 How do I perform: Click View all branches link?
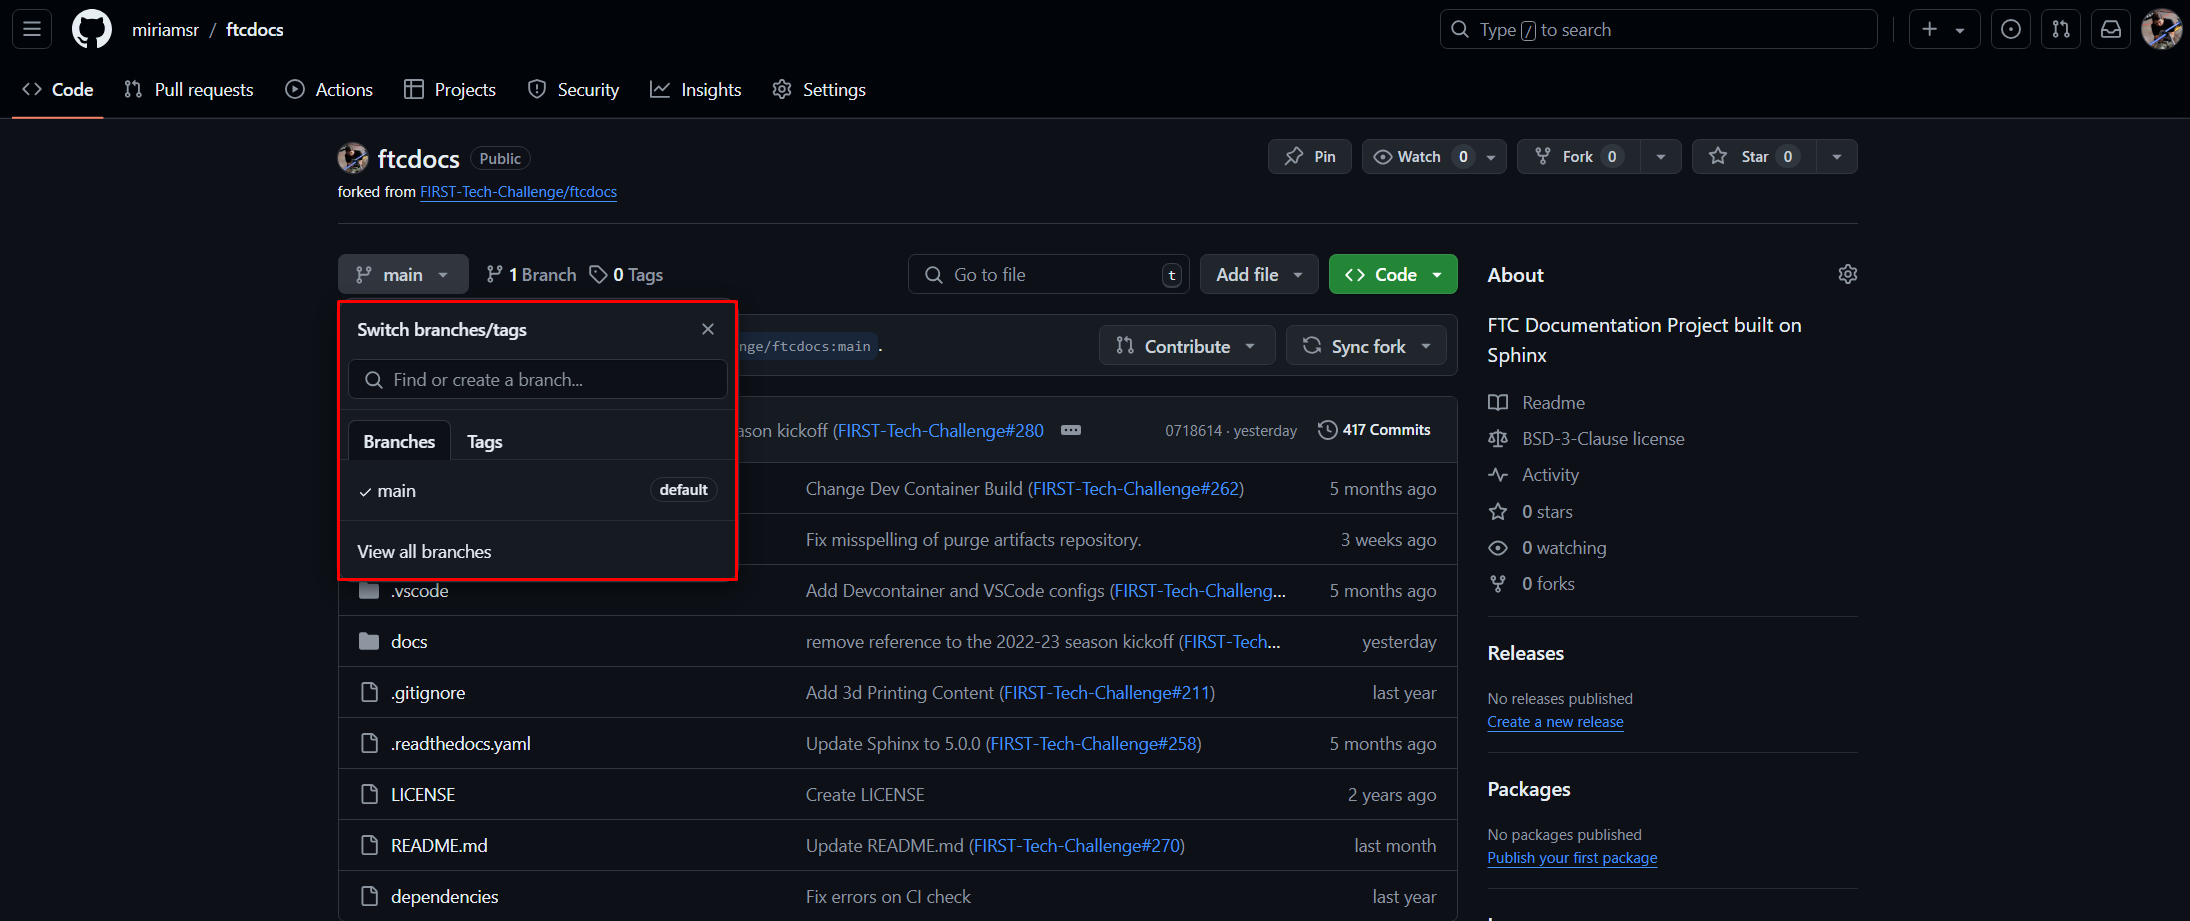(424, 552)
